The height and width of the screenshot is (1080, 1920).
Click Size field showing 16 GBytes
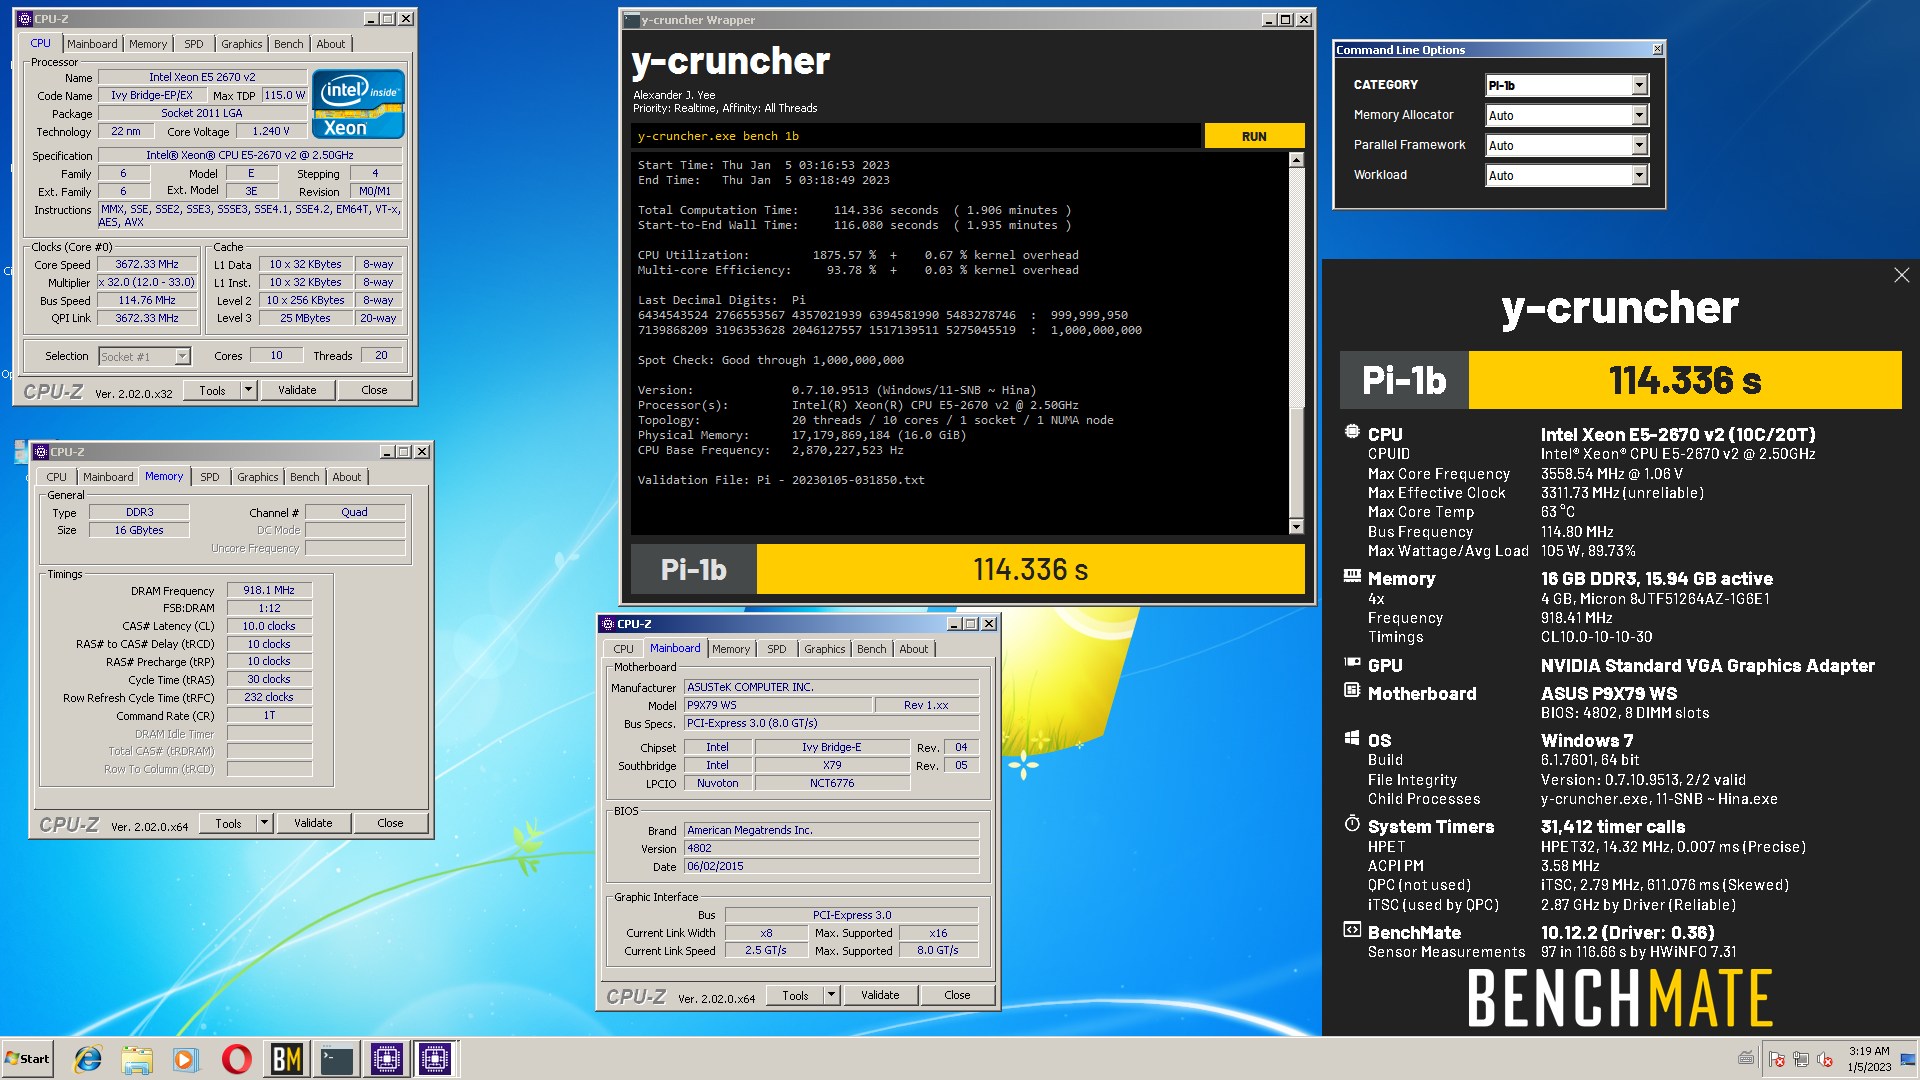pyautogui.click(x=139, y=530)
